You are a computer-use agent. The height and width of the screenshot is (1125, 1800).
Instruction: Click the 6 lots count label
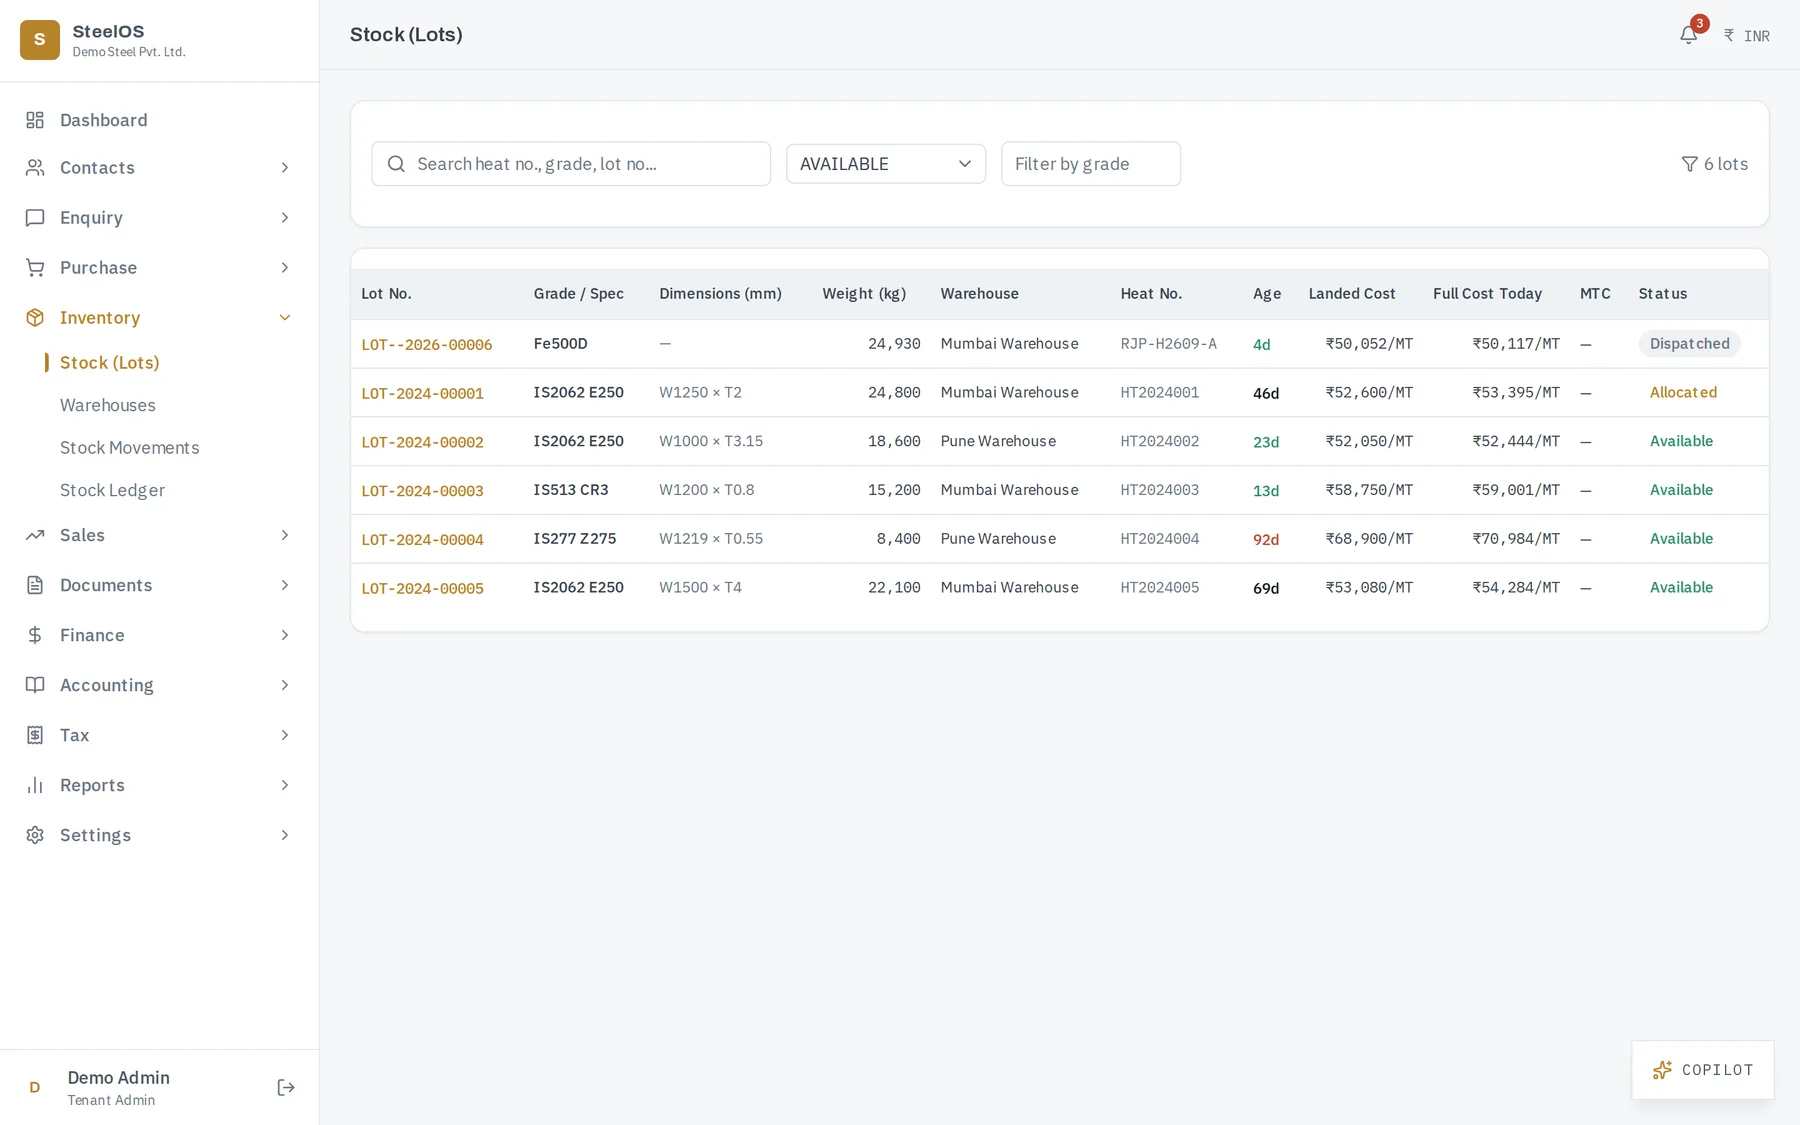[1726, 164]
